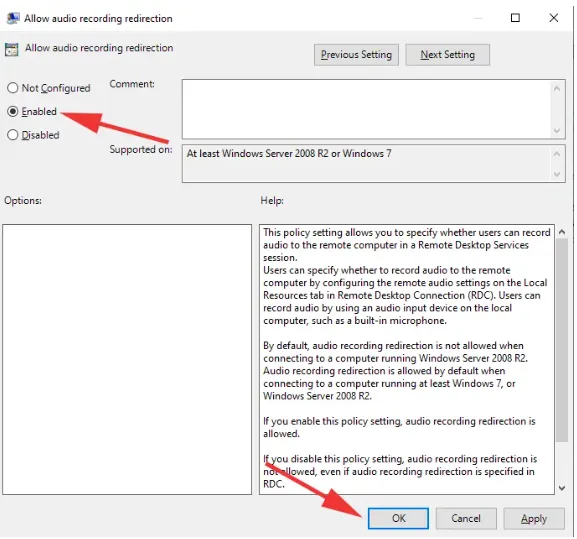Screen dimensions: 577x539
Task: Click the Help pane scroll up arrow
Action: tap(562, 232)
